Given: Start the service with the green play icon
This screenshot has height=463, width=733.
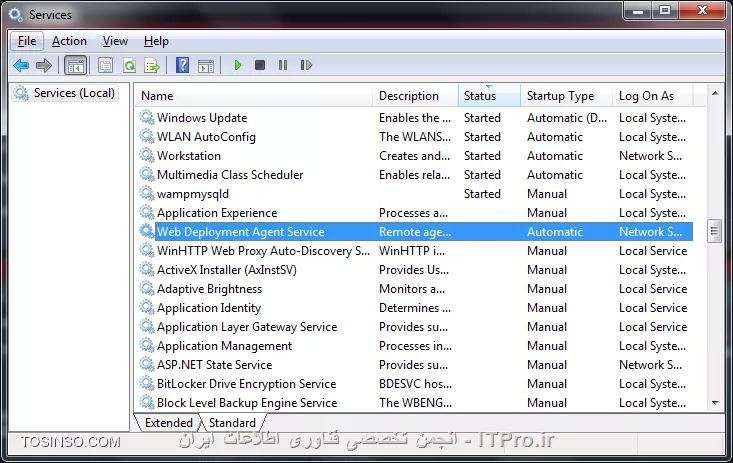Looking at the screenshot, I should [x=237, y=65].
